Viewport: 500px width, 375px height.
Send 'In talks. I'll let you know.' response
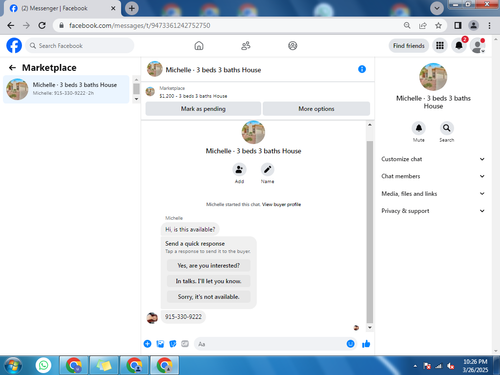[x=209, y=281]
